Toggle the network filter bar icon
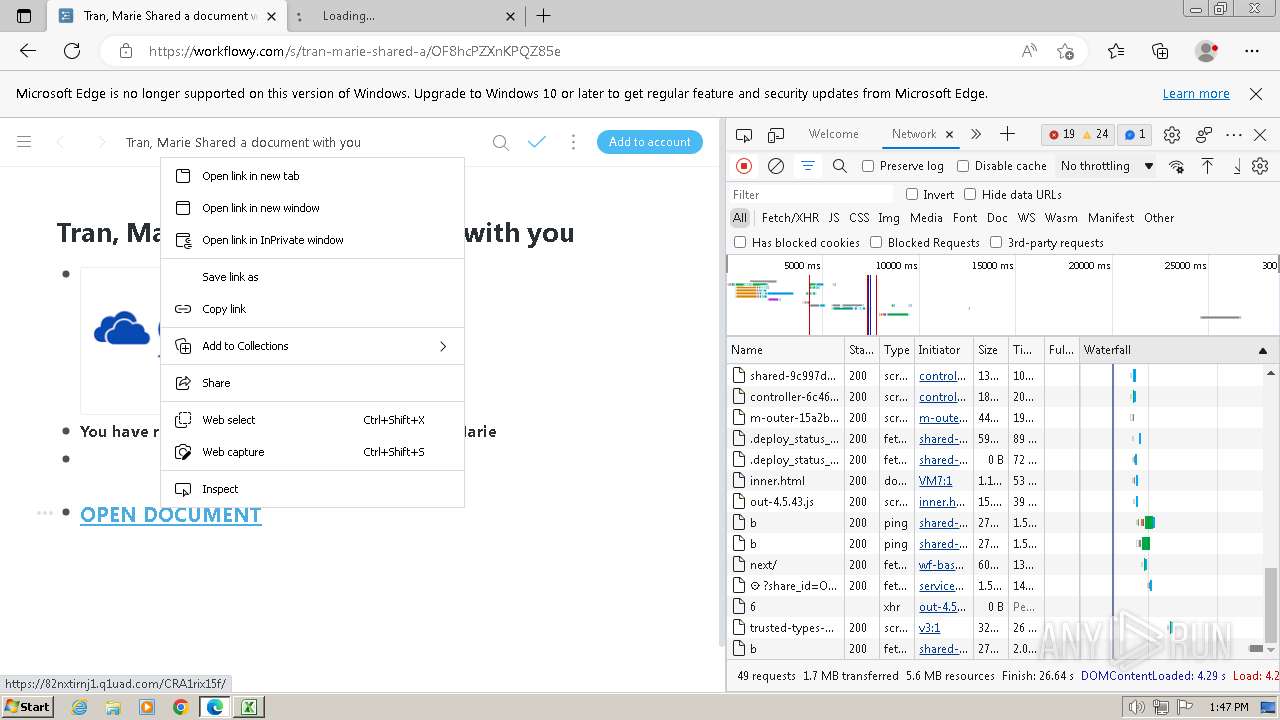Image resolution: width=1280 pixels, height=720 pixels. coord(808,166)
